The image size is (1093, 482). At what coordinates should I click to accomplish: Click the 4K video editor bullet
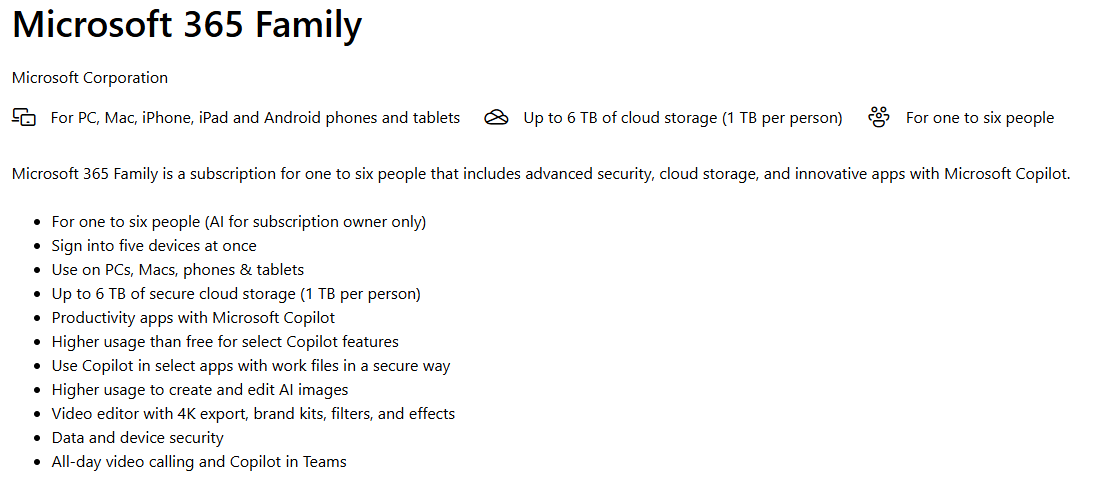pyautogui.click(x=253, y=413)
